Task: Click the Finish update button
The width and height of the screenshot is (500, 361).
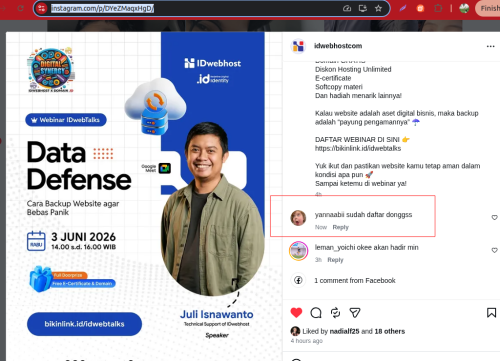Action: point(488,8)
